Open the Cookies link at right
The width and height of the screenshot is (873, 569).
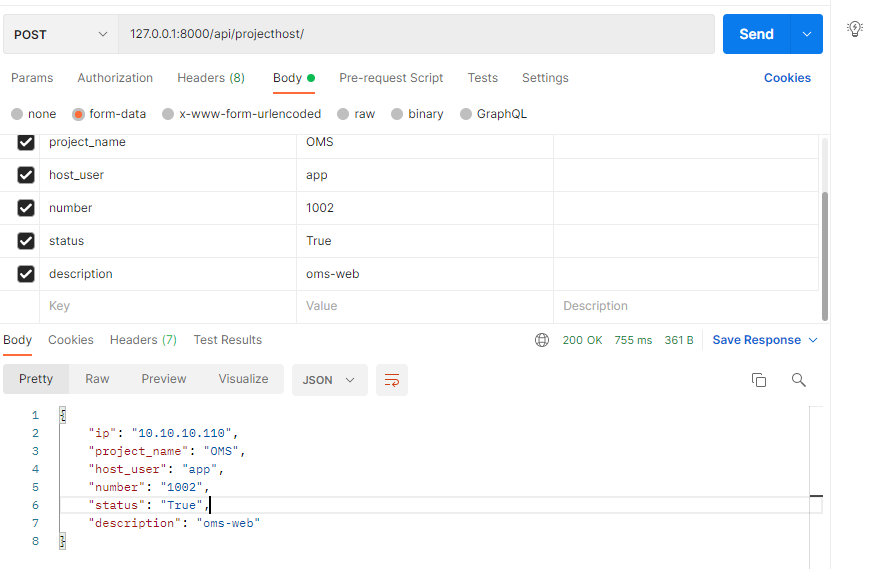(x=787, y=78)
